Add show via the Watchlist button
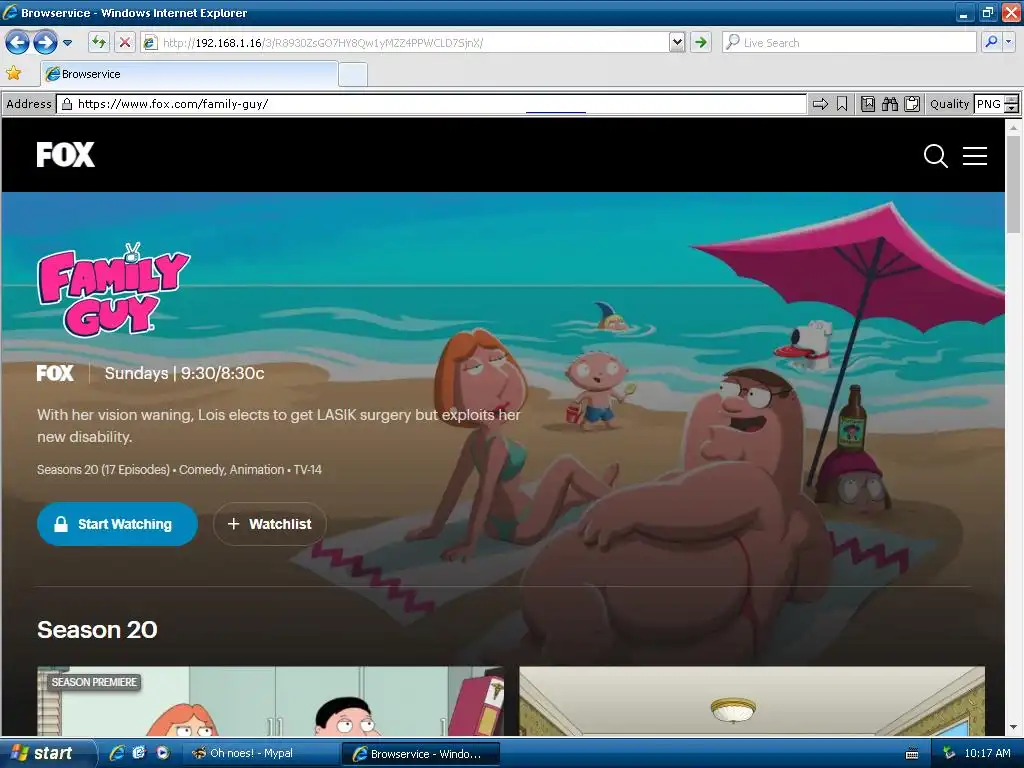Screen dimensions: 1024x768 tap(270, 524)
